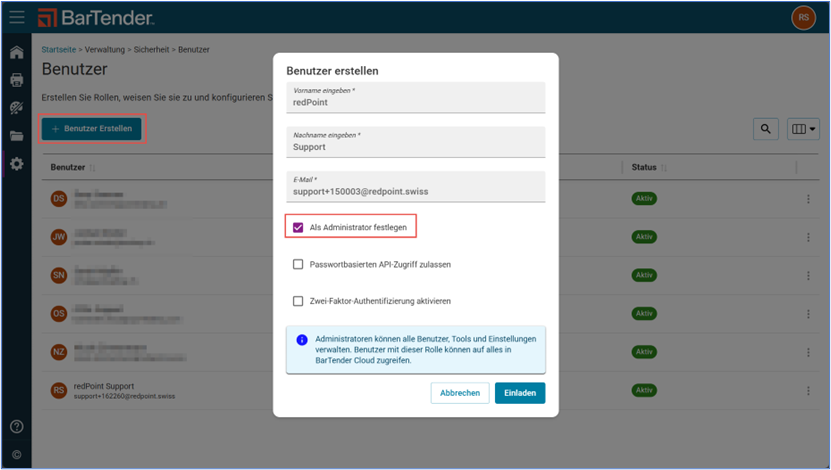
Task: Click the Einladen button
Action: (x=519, y=393)
